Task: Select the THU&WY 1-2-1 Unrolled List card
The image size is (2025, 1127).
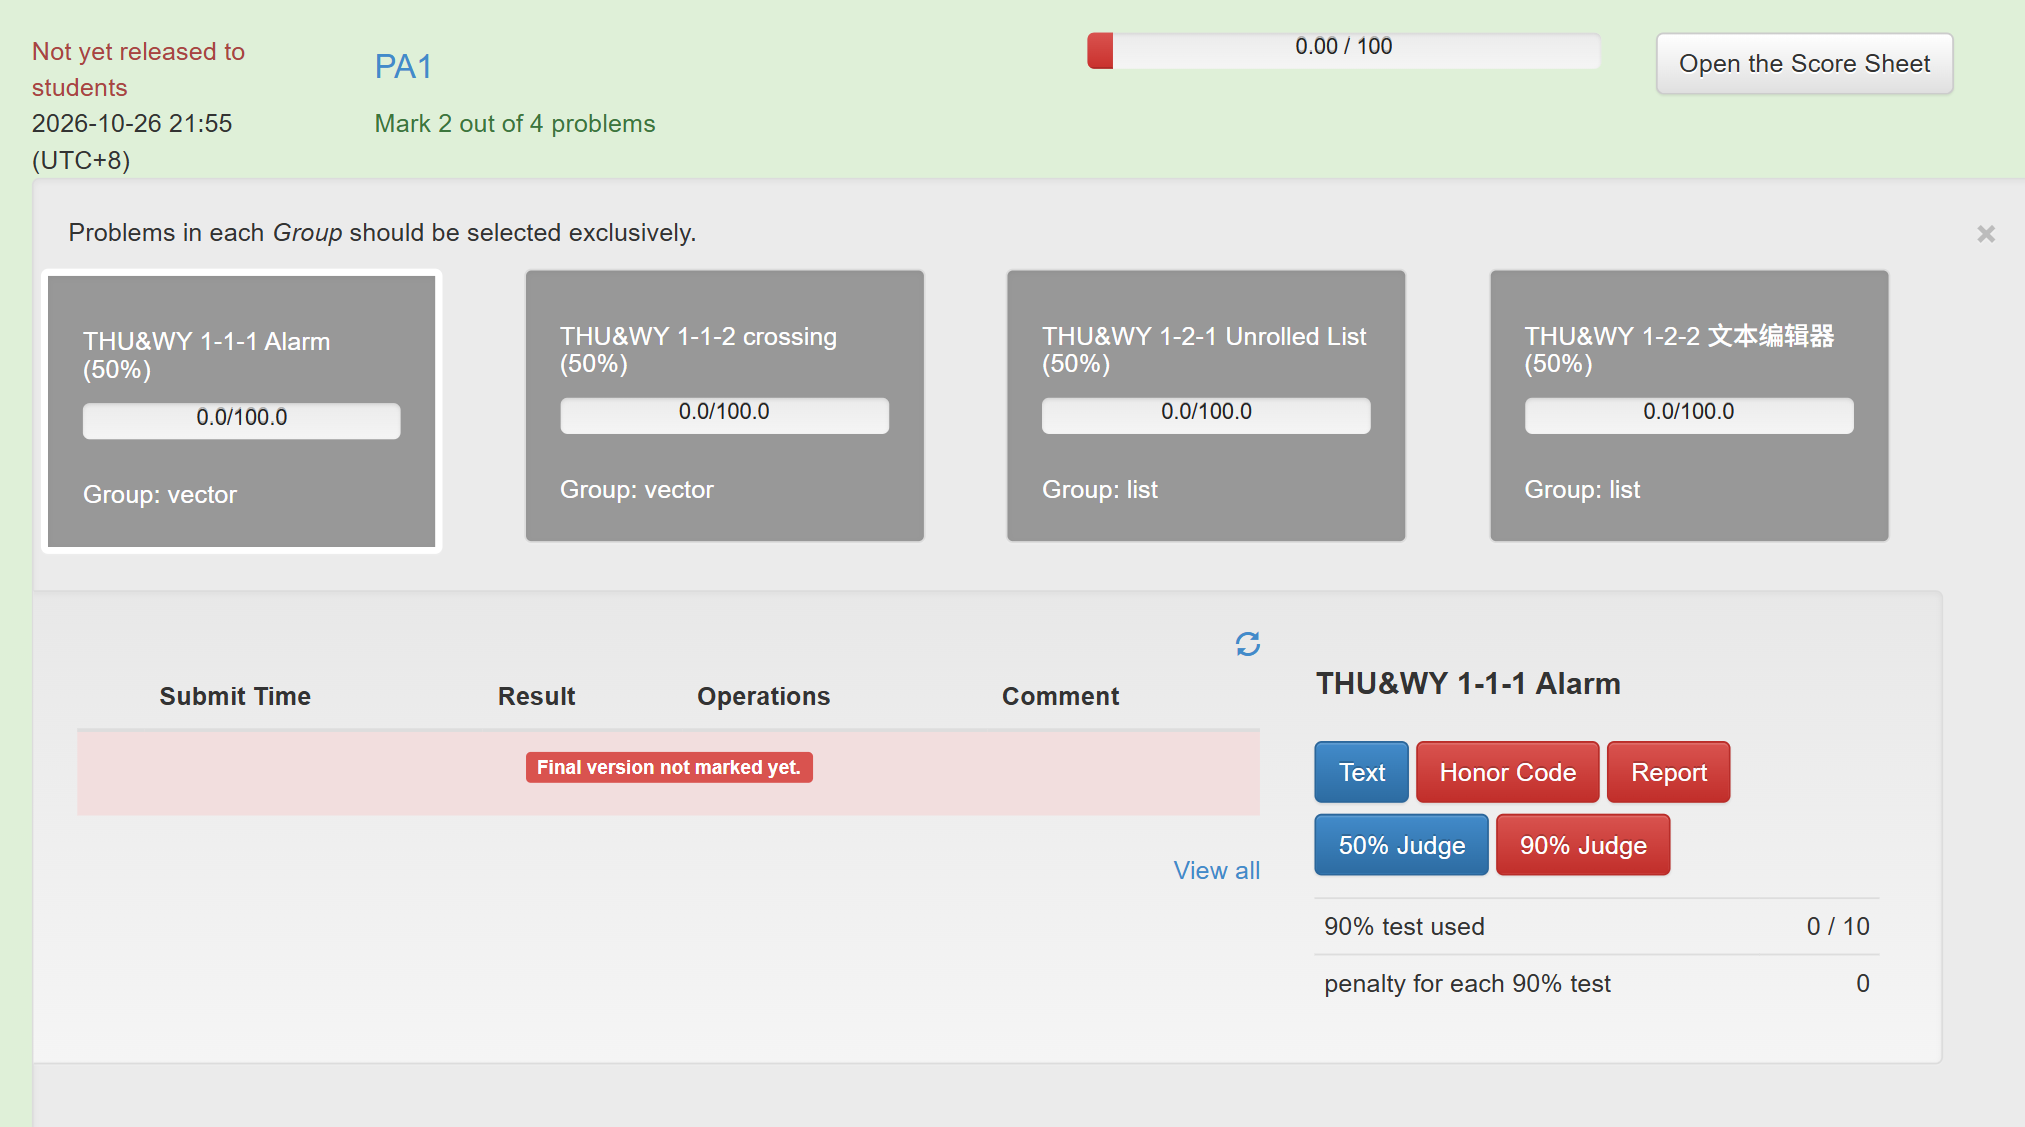Action: 1206,406
